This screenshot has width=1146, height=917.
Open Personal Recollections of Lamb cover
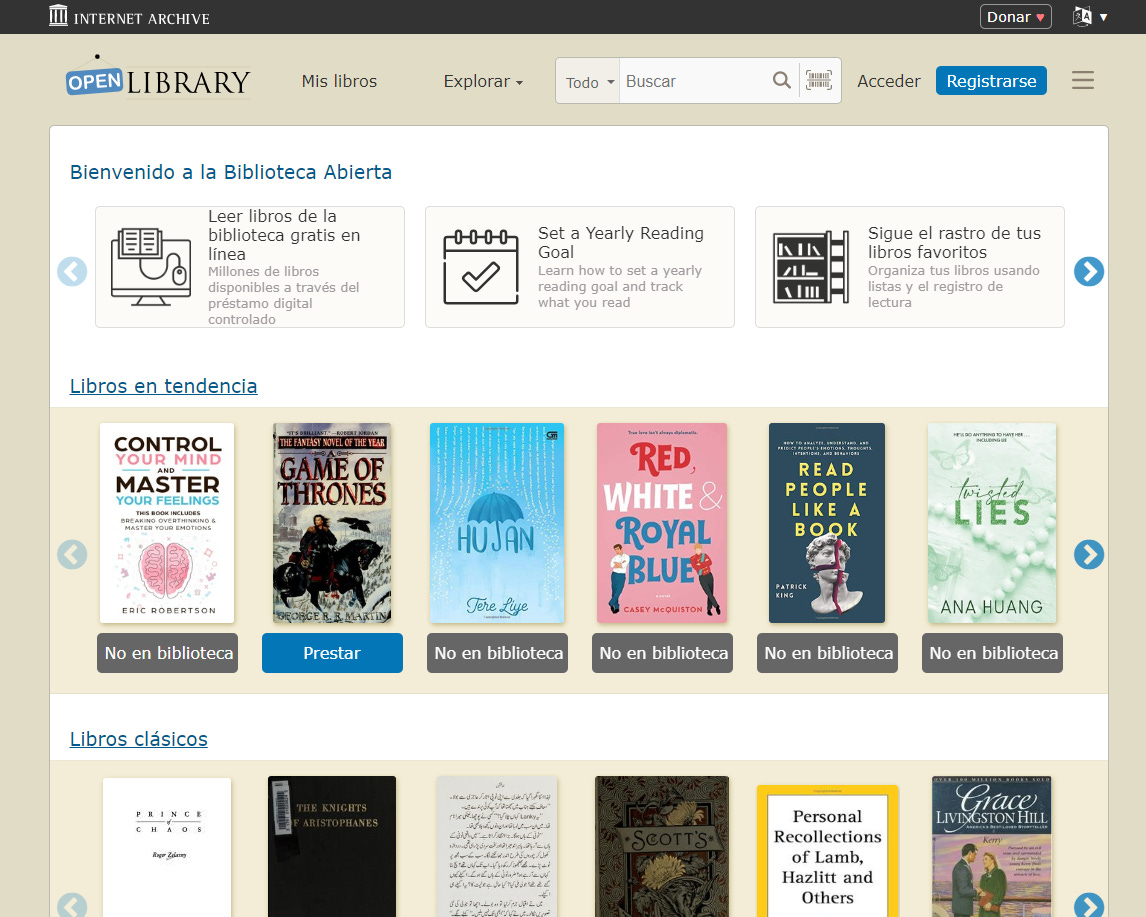tap(827, 851)
